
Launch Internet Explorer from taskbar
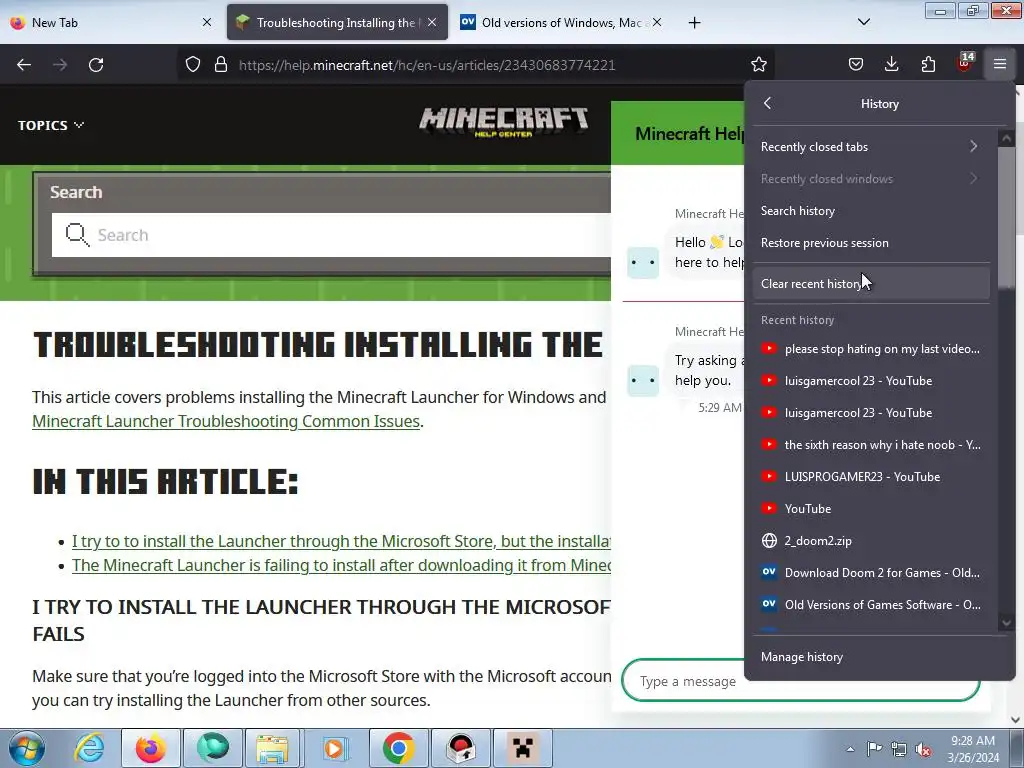[89, 748]
